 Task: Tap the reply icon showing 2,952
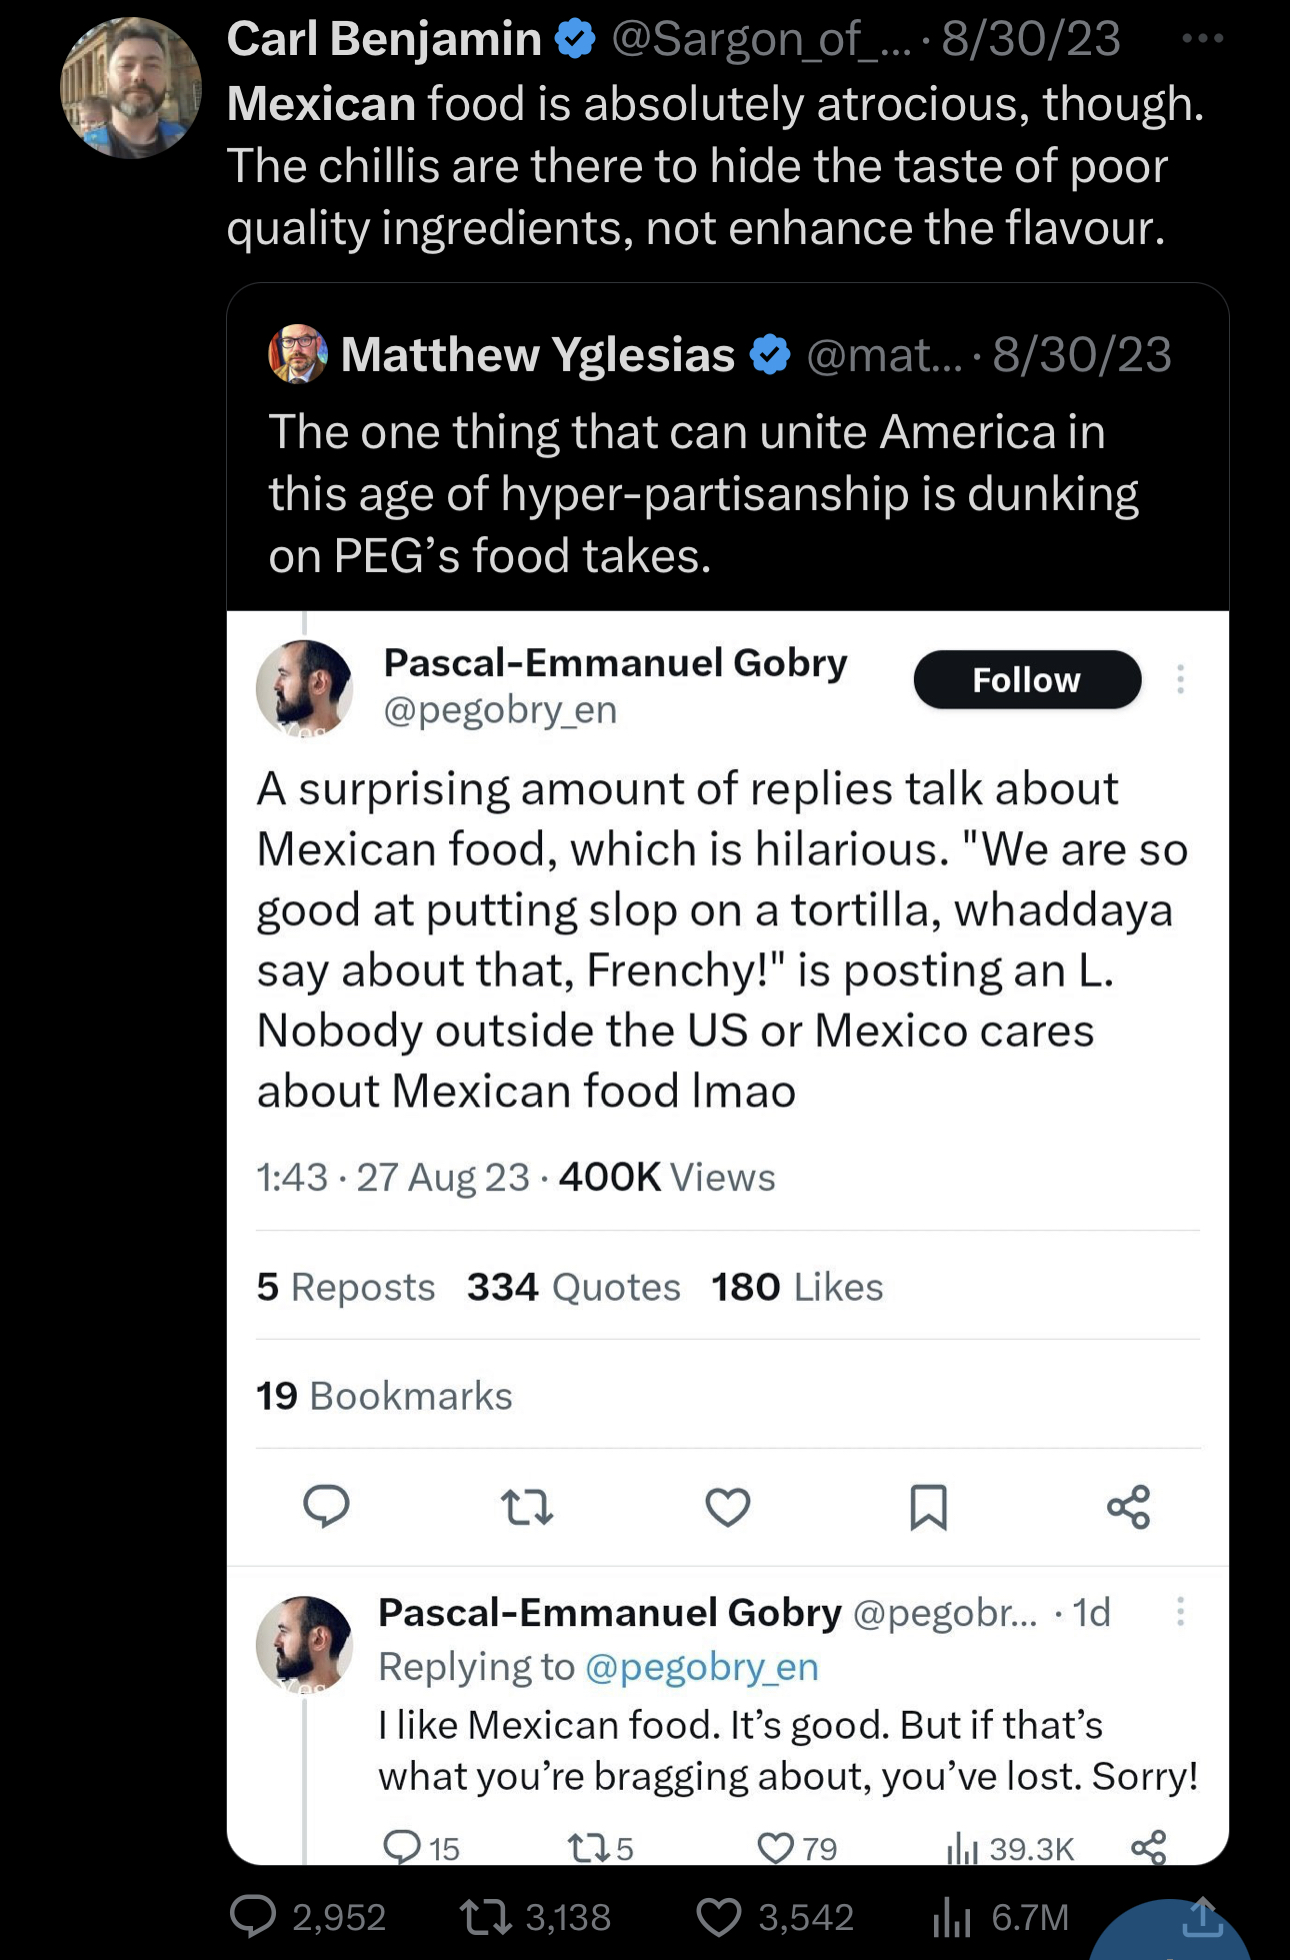coord(253,1916)
